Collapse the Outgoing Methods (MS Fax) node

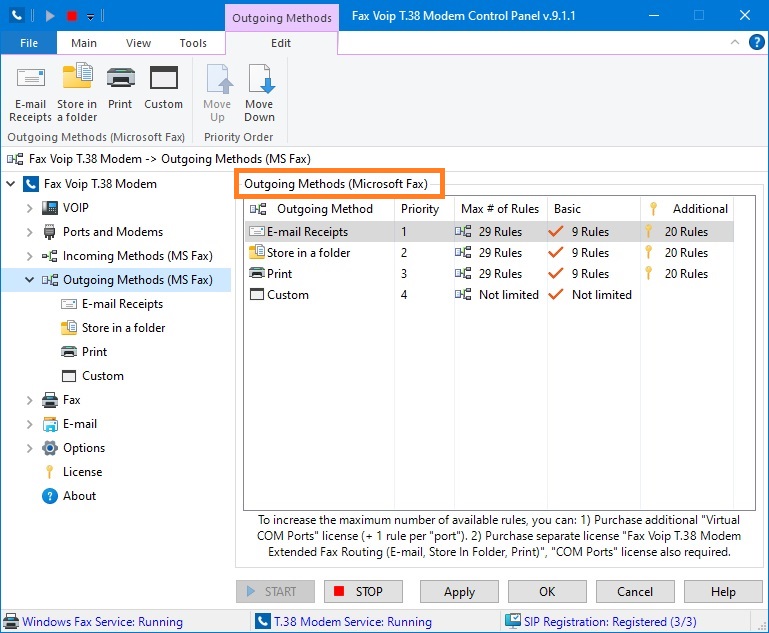click(29, 279)
